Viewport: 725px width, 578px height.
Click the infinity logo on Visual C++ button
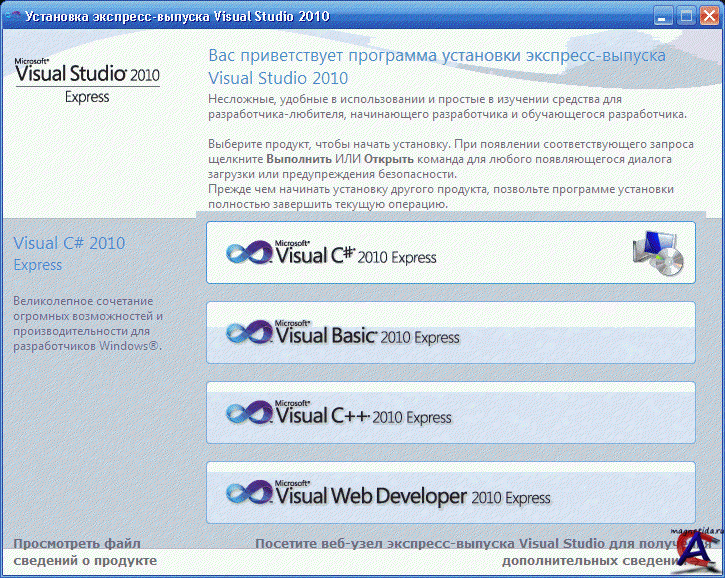click(x=249, y=413)
